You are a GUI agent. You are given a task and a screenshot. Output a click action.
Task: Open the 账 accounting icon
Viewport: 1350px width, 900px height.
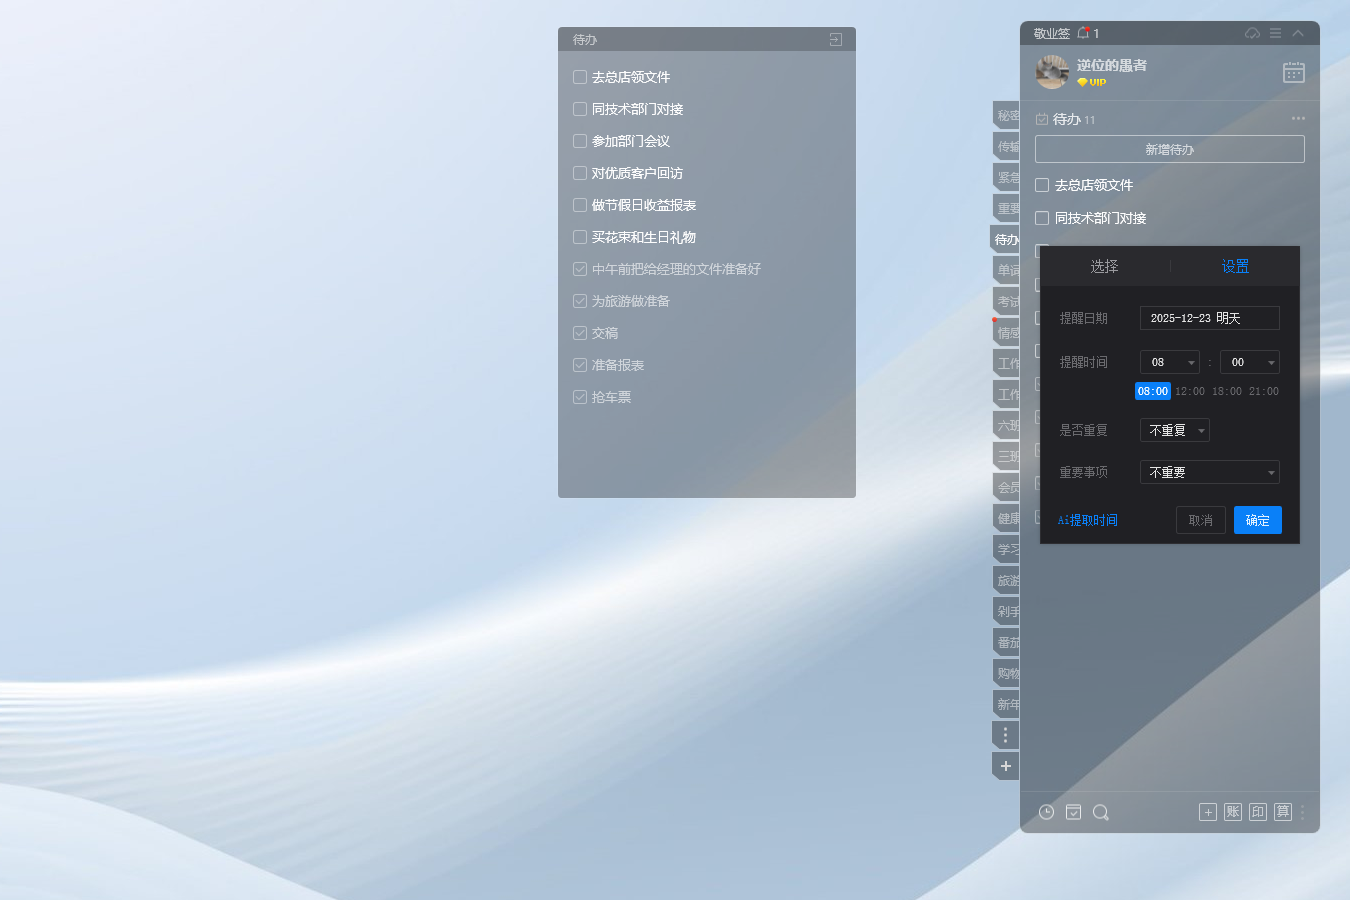1233,812
